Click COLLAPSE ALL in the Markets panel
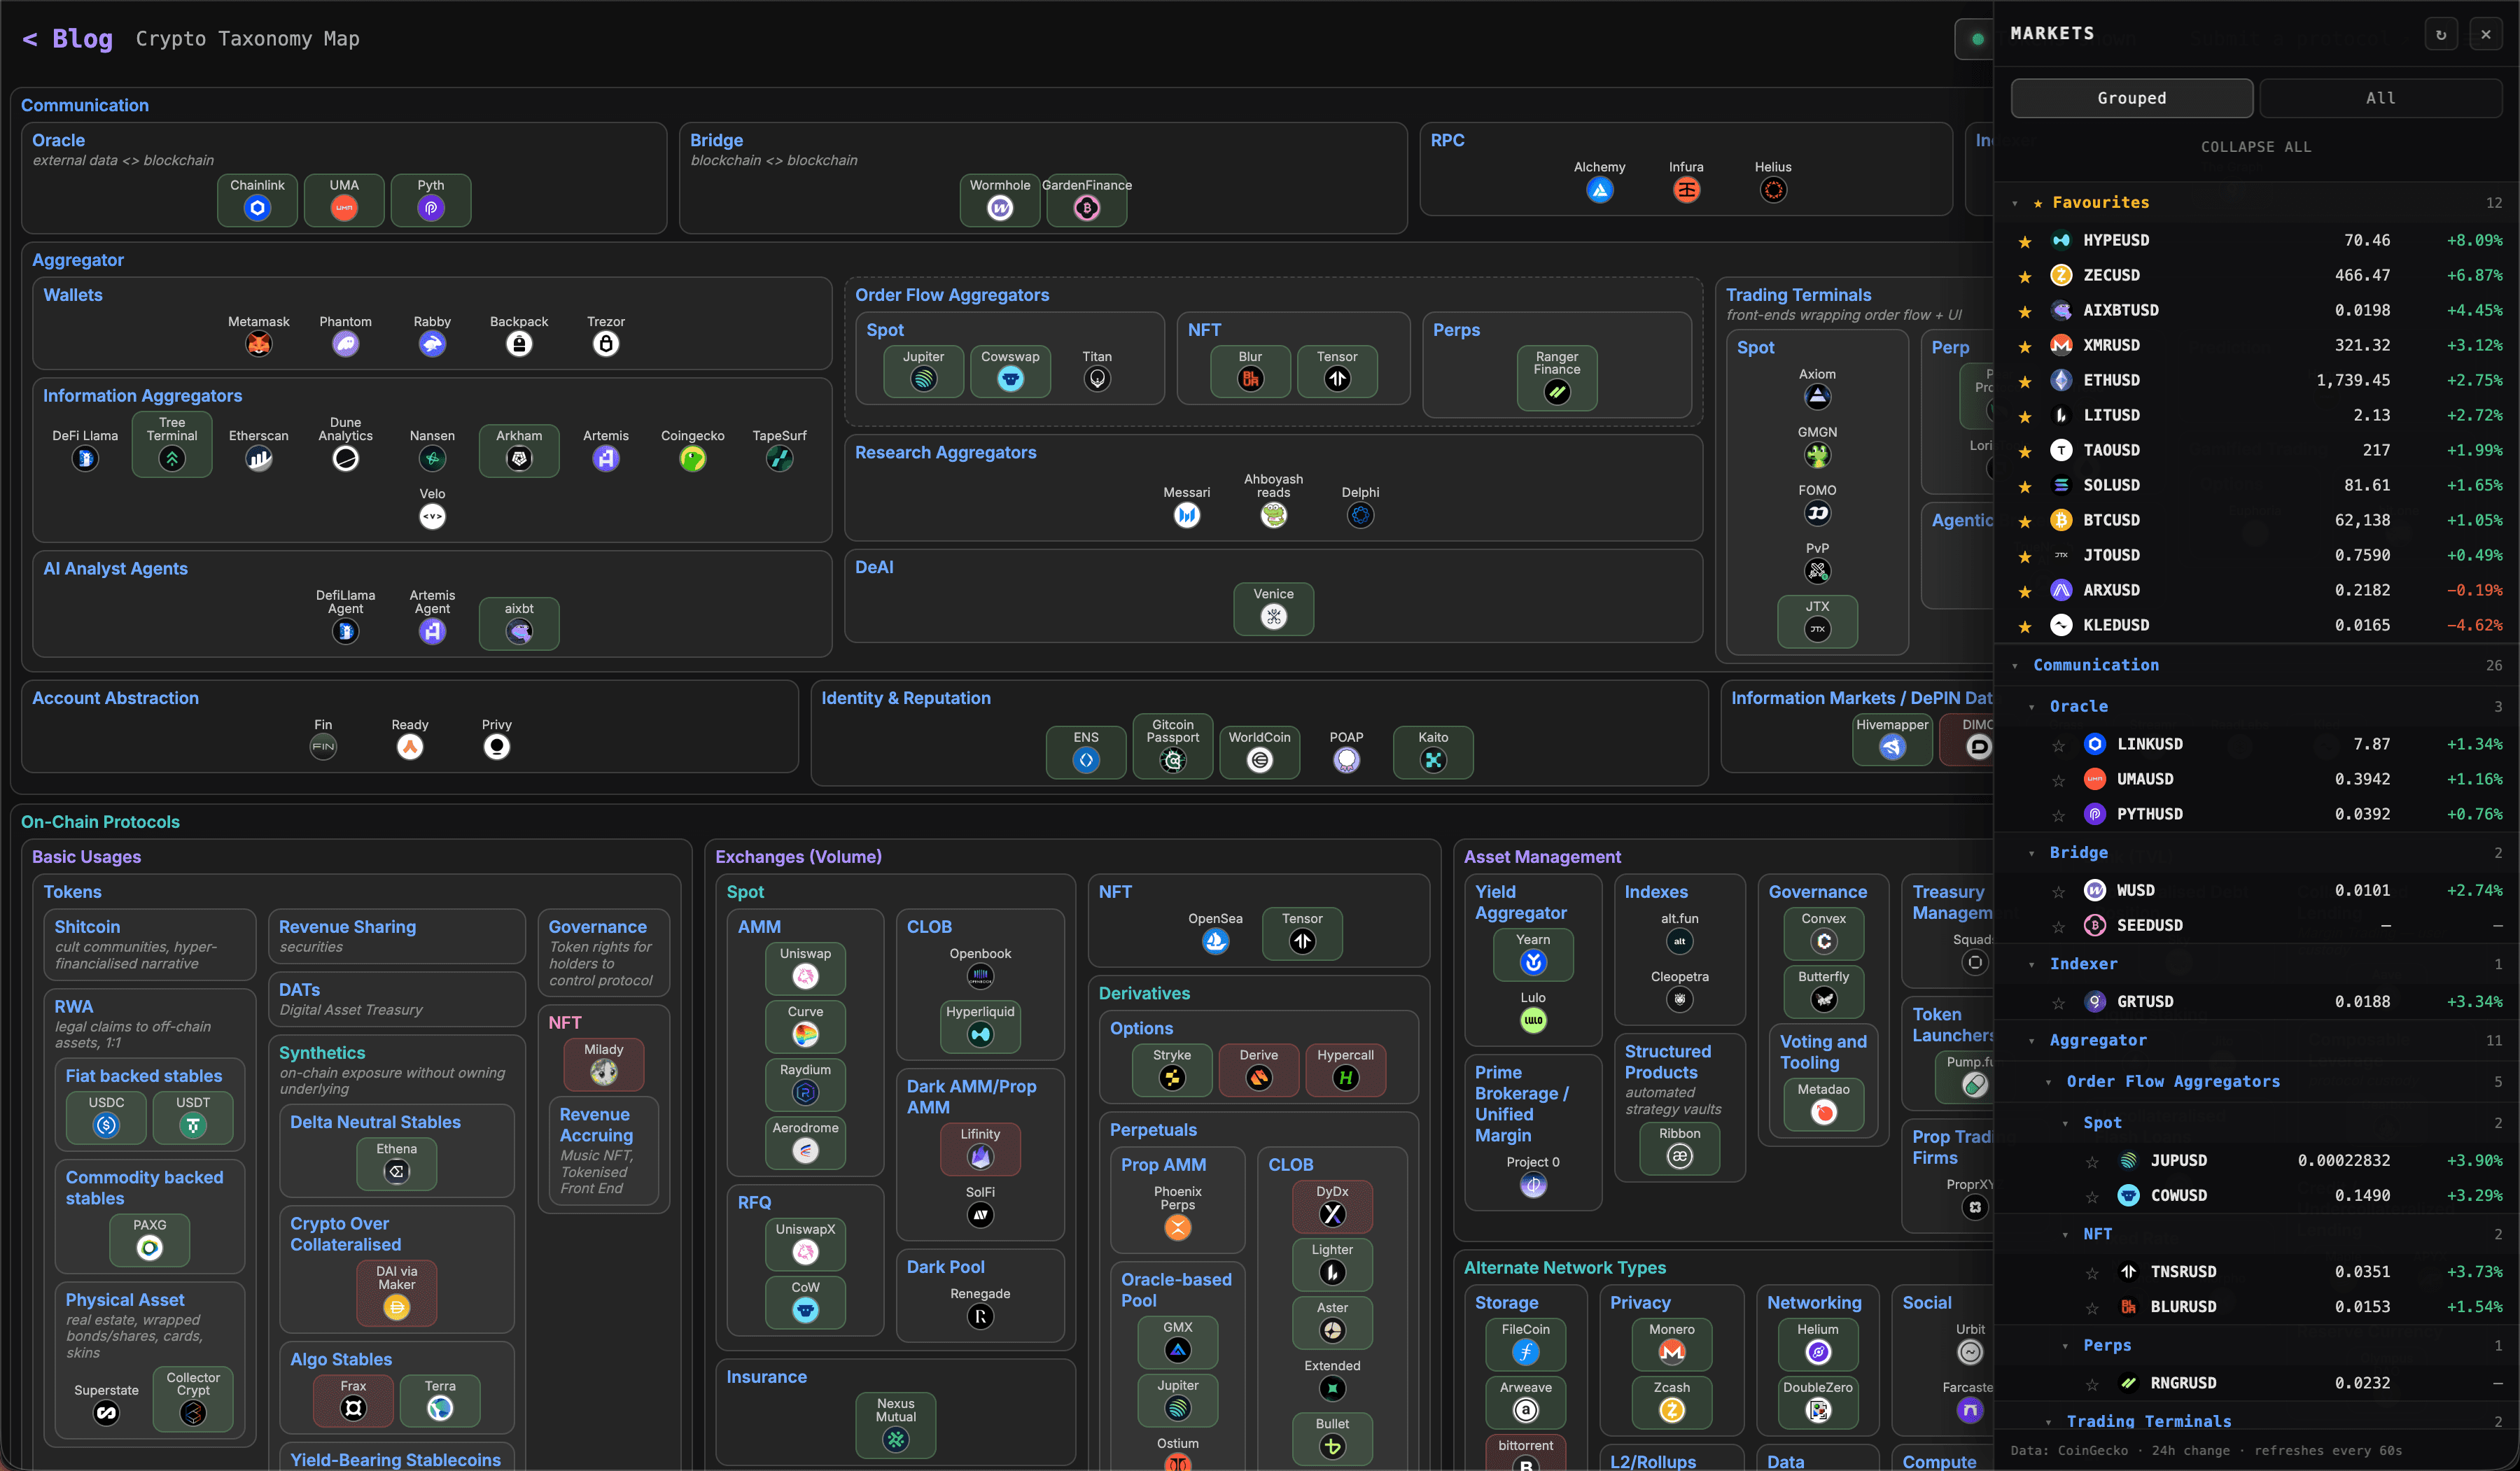Viewport: 2520px width, 1471px height. 2255,147
